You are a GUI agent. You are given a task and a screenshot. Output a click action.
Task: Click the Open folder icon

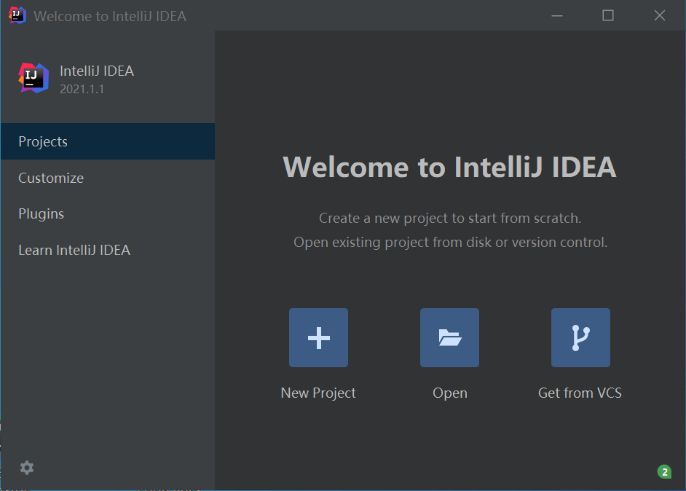click(449, 337)
